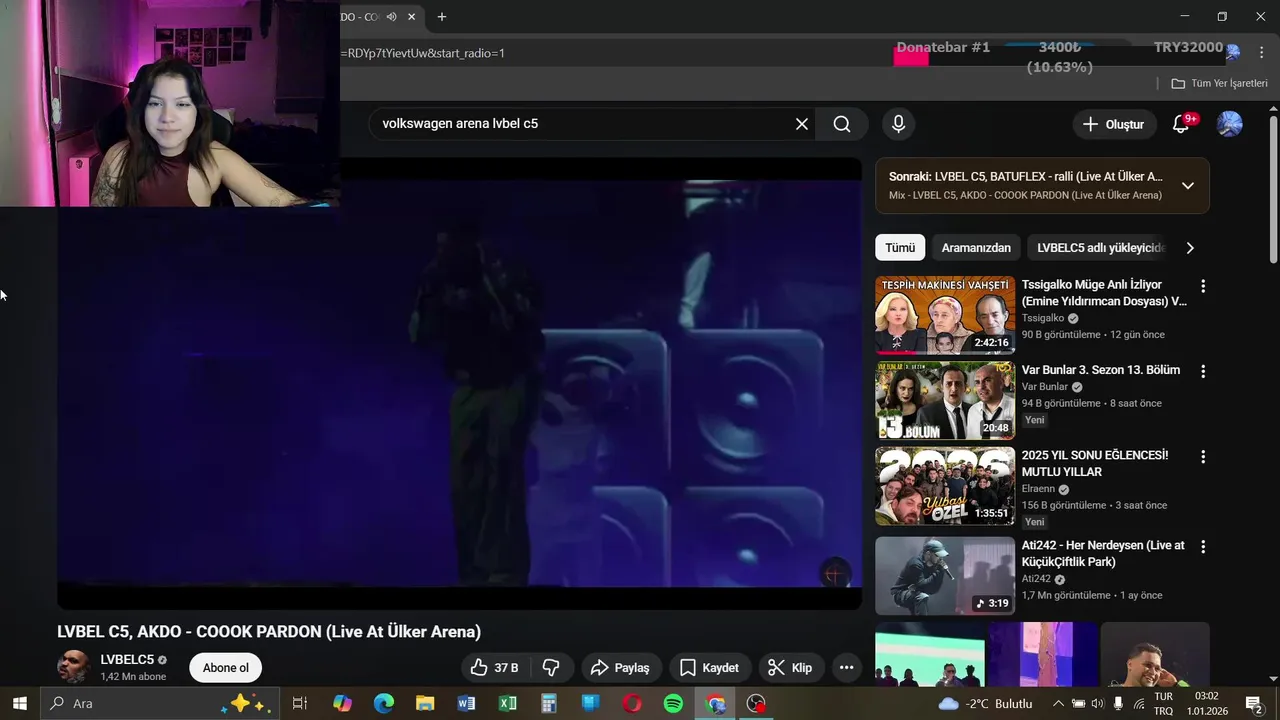Switch TUR TRQ keyboard language
Screen dimensions: 1280x720
point(1164,703)
